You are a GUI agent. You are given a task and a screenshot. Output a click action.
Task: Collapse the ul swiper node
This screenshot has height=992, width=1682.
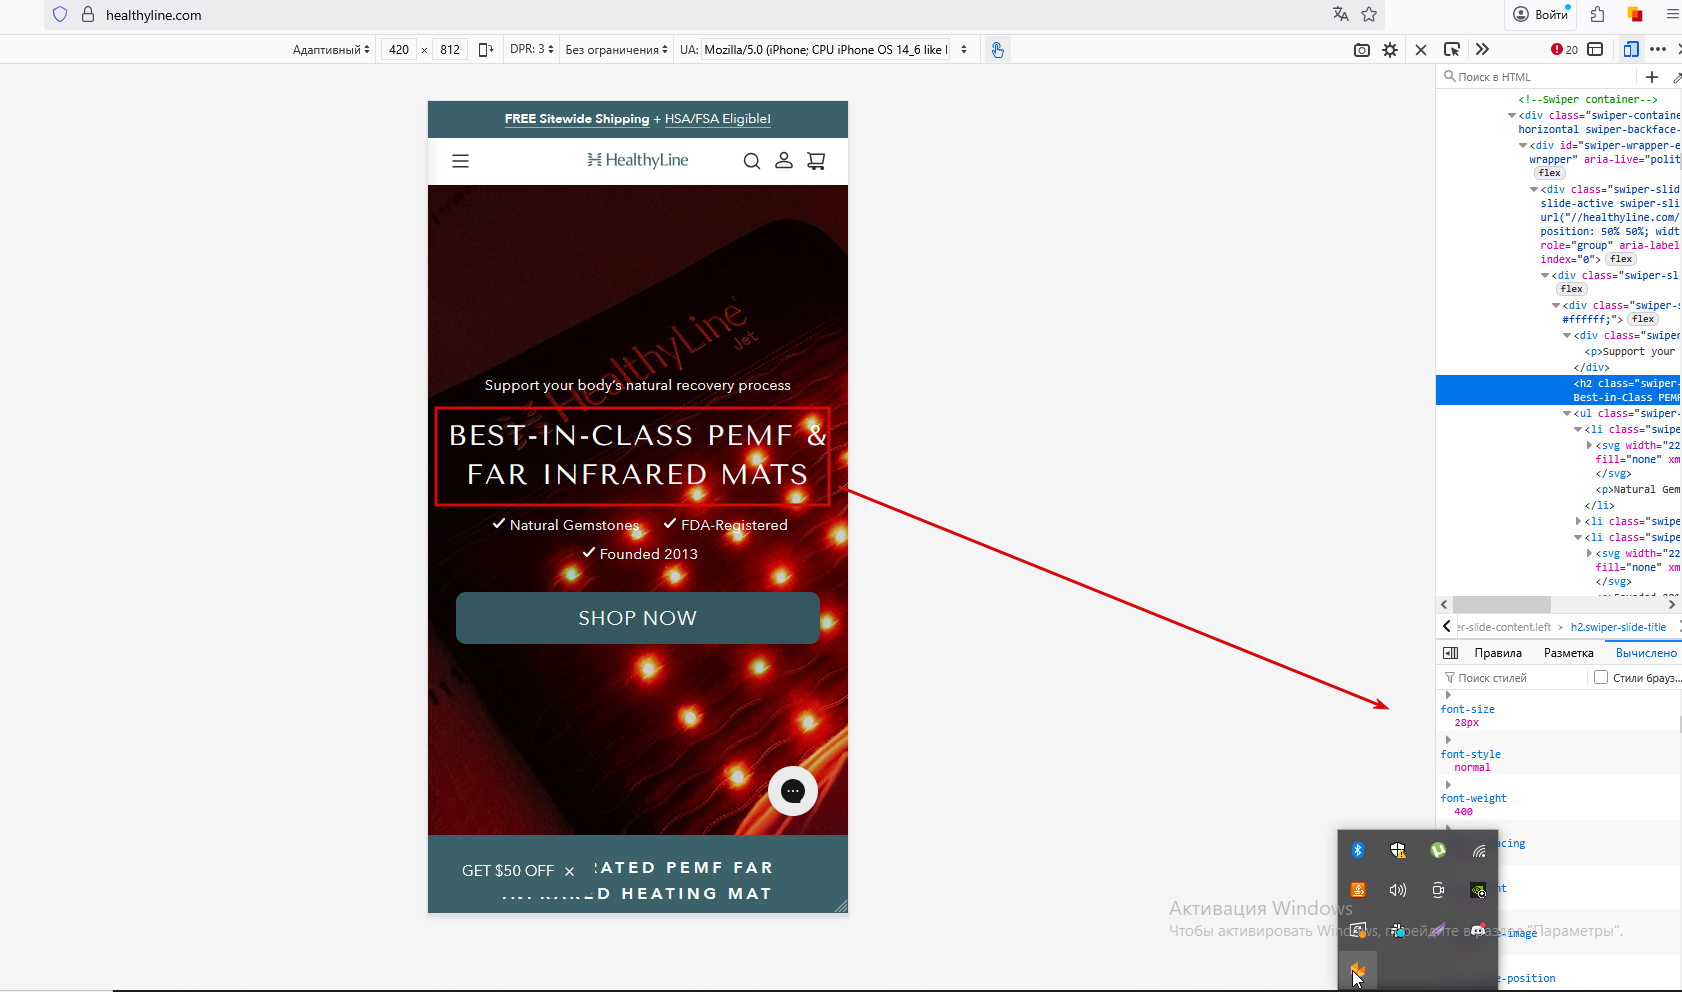pyautogui.click(x=1567, y=414)
